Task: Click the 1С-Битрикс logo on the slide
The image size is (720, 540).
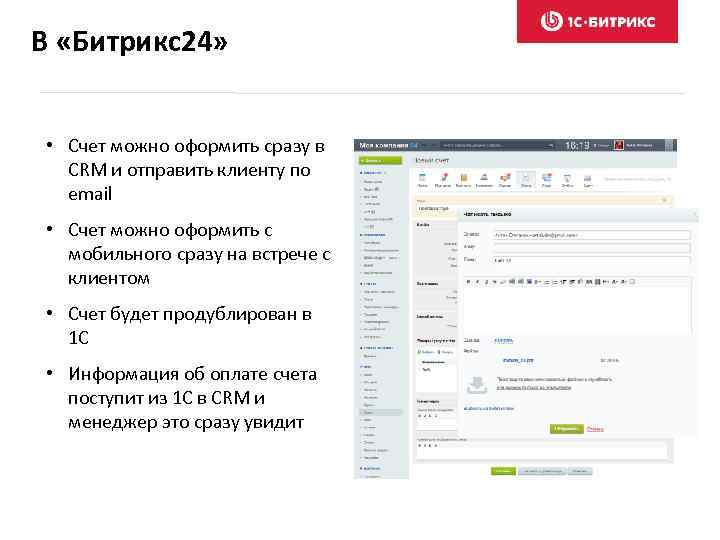Action: (597, 21)
